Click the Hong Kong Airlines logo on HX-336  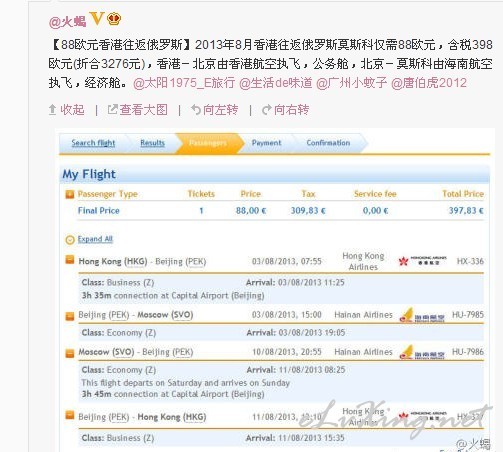pos(422,261)
